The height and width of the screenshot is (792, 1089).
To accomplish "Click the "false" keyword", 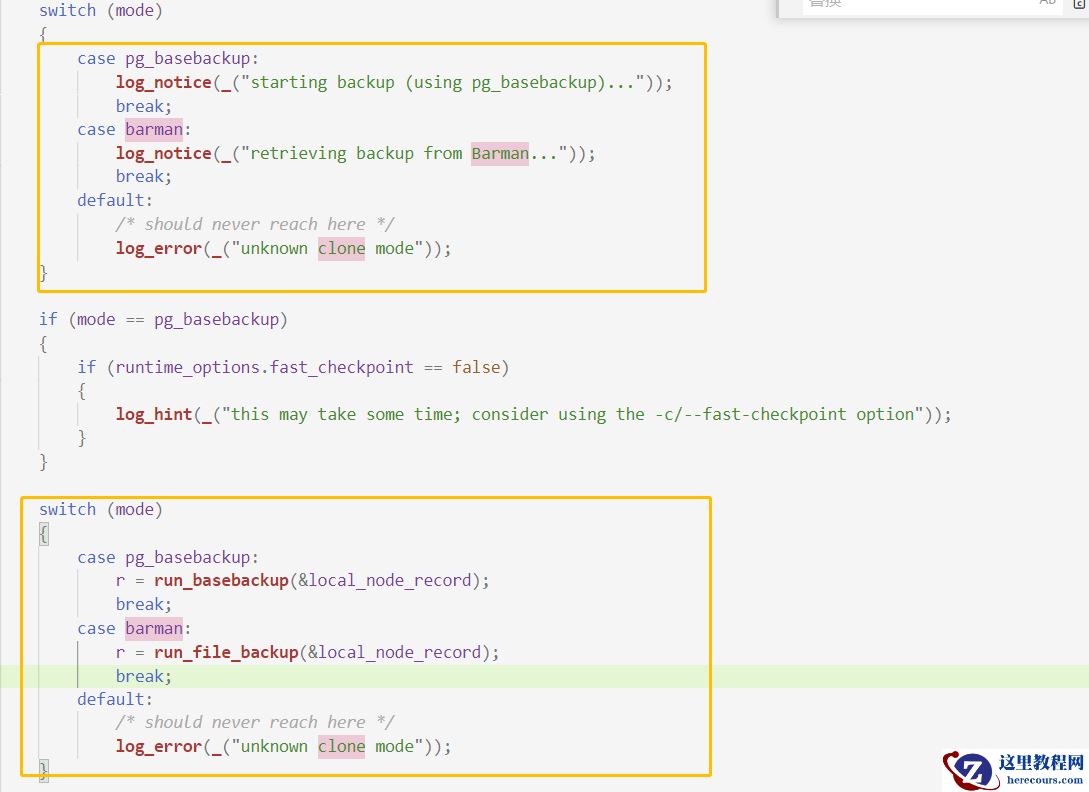I will (x=476, y=368).
